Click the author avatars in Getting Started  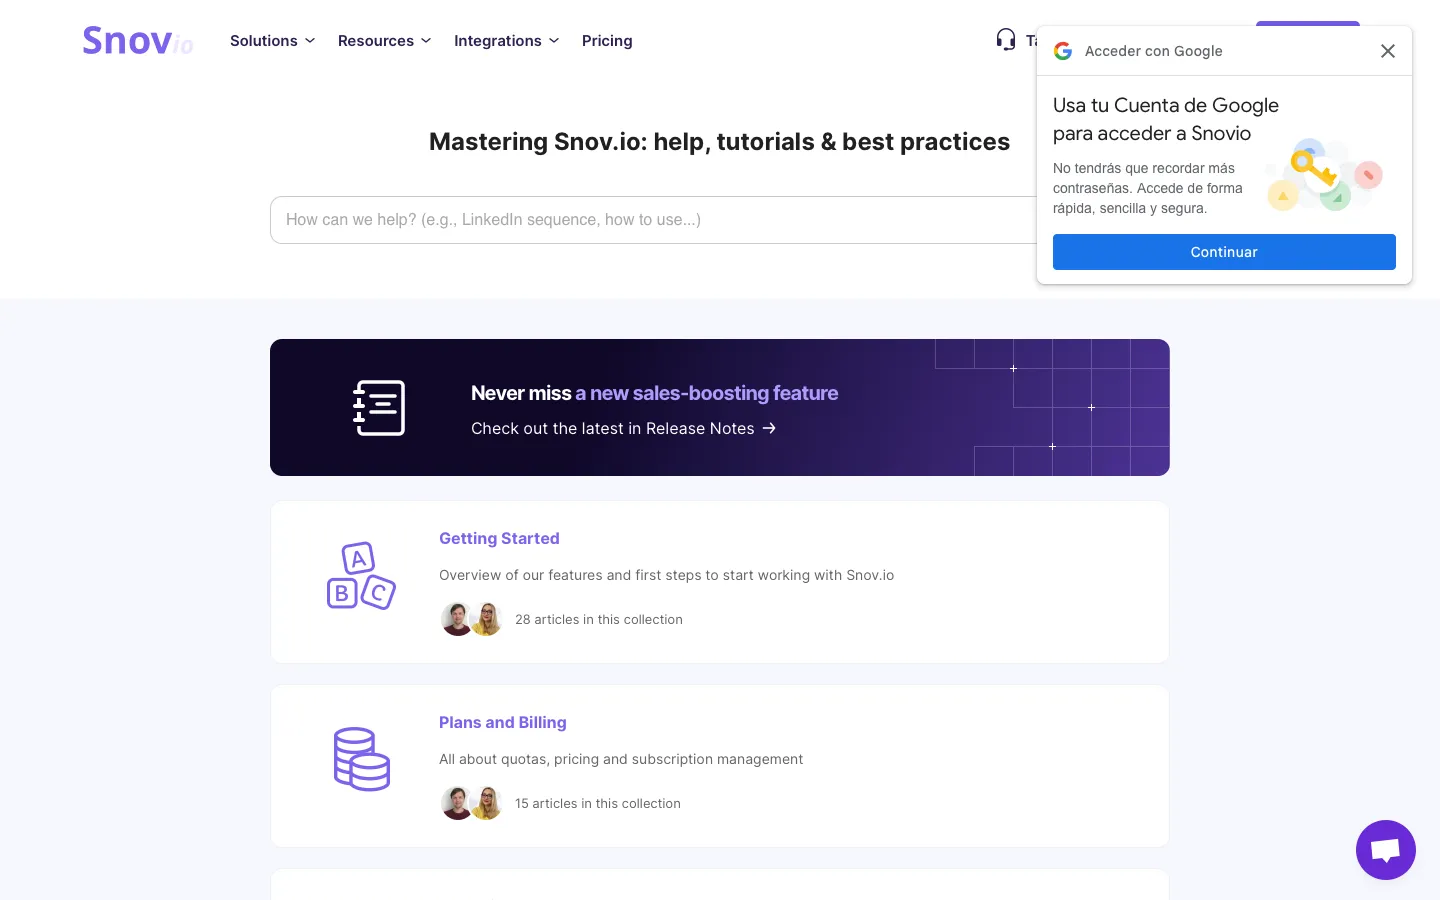[471, 619]
